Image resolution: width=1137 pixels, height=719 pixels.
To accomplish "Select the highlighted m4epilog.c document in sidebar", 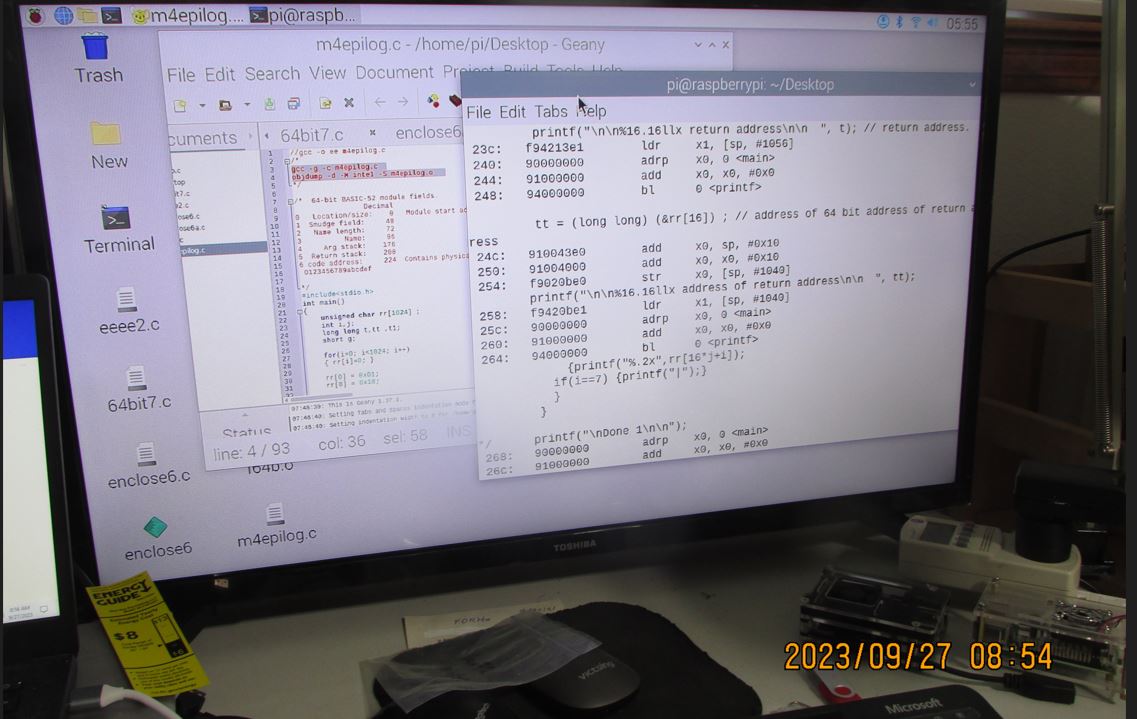I will 224,250.
